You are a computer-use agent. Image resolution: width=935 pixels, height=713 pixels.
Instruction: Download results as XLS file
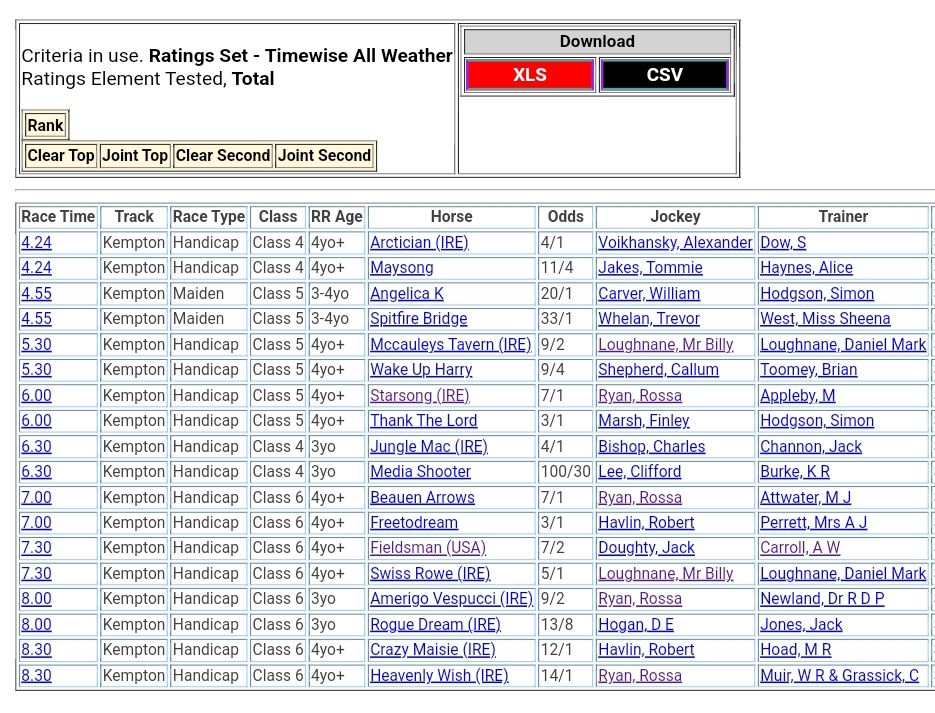pos(529,75)
